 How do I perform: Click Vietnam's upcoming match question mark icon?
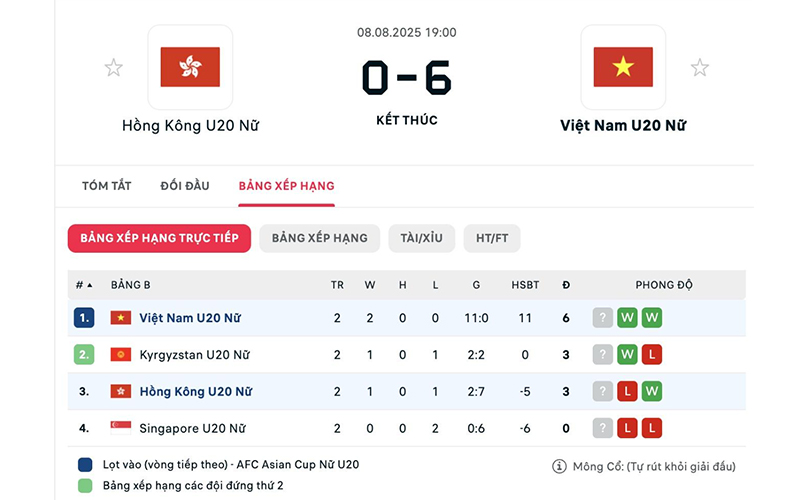tap(603, 318)
